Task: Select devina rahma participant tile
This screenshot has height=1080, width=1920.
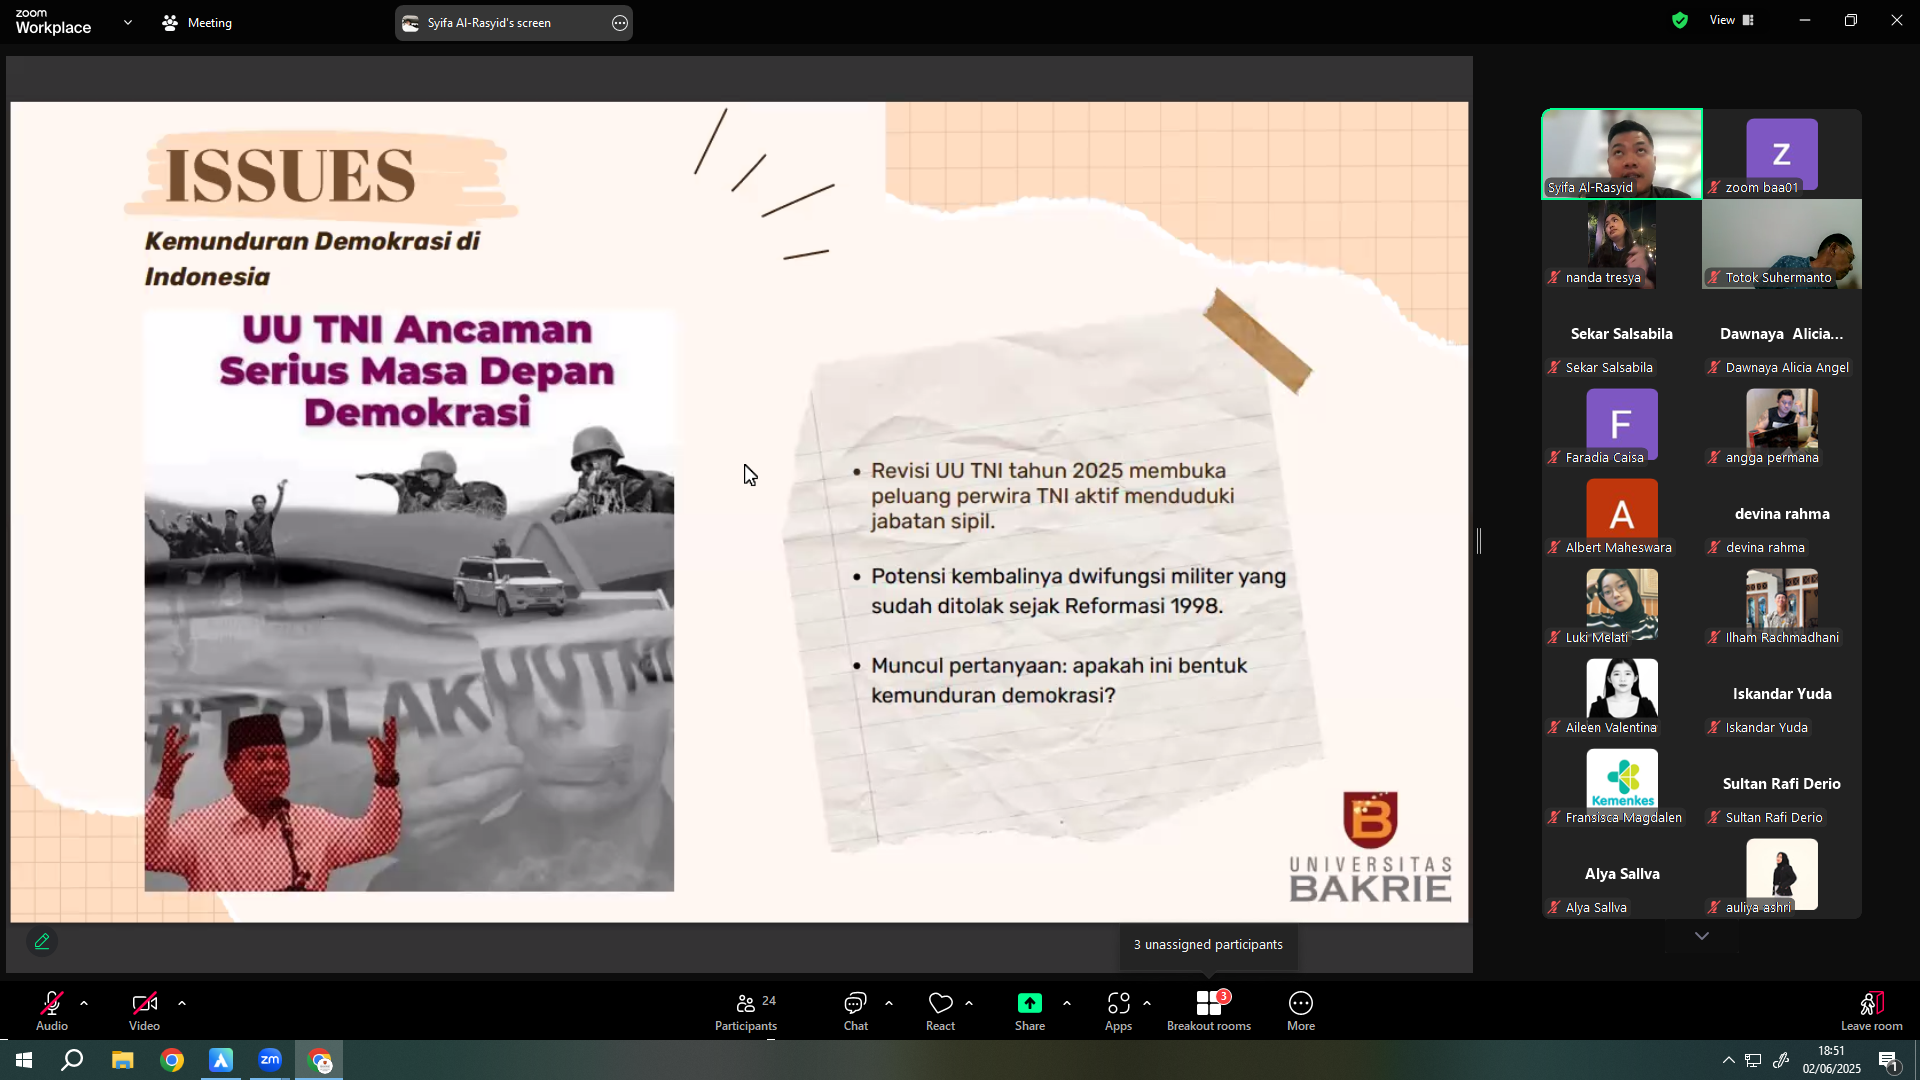Action: coord(1782,514)
